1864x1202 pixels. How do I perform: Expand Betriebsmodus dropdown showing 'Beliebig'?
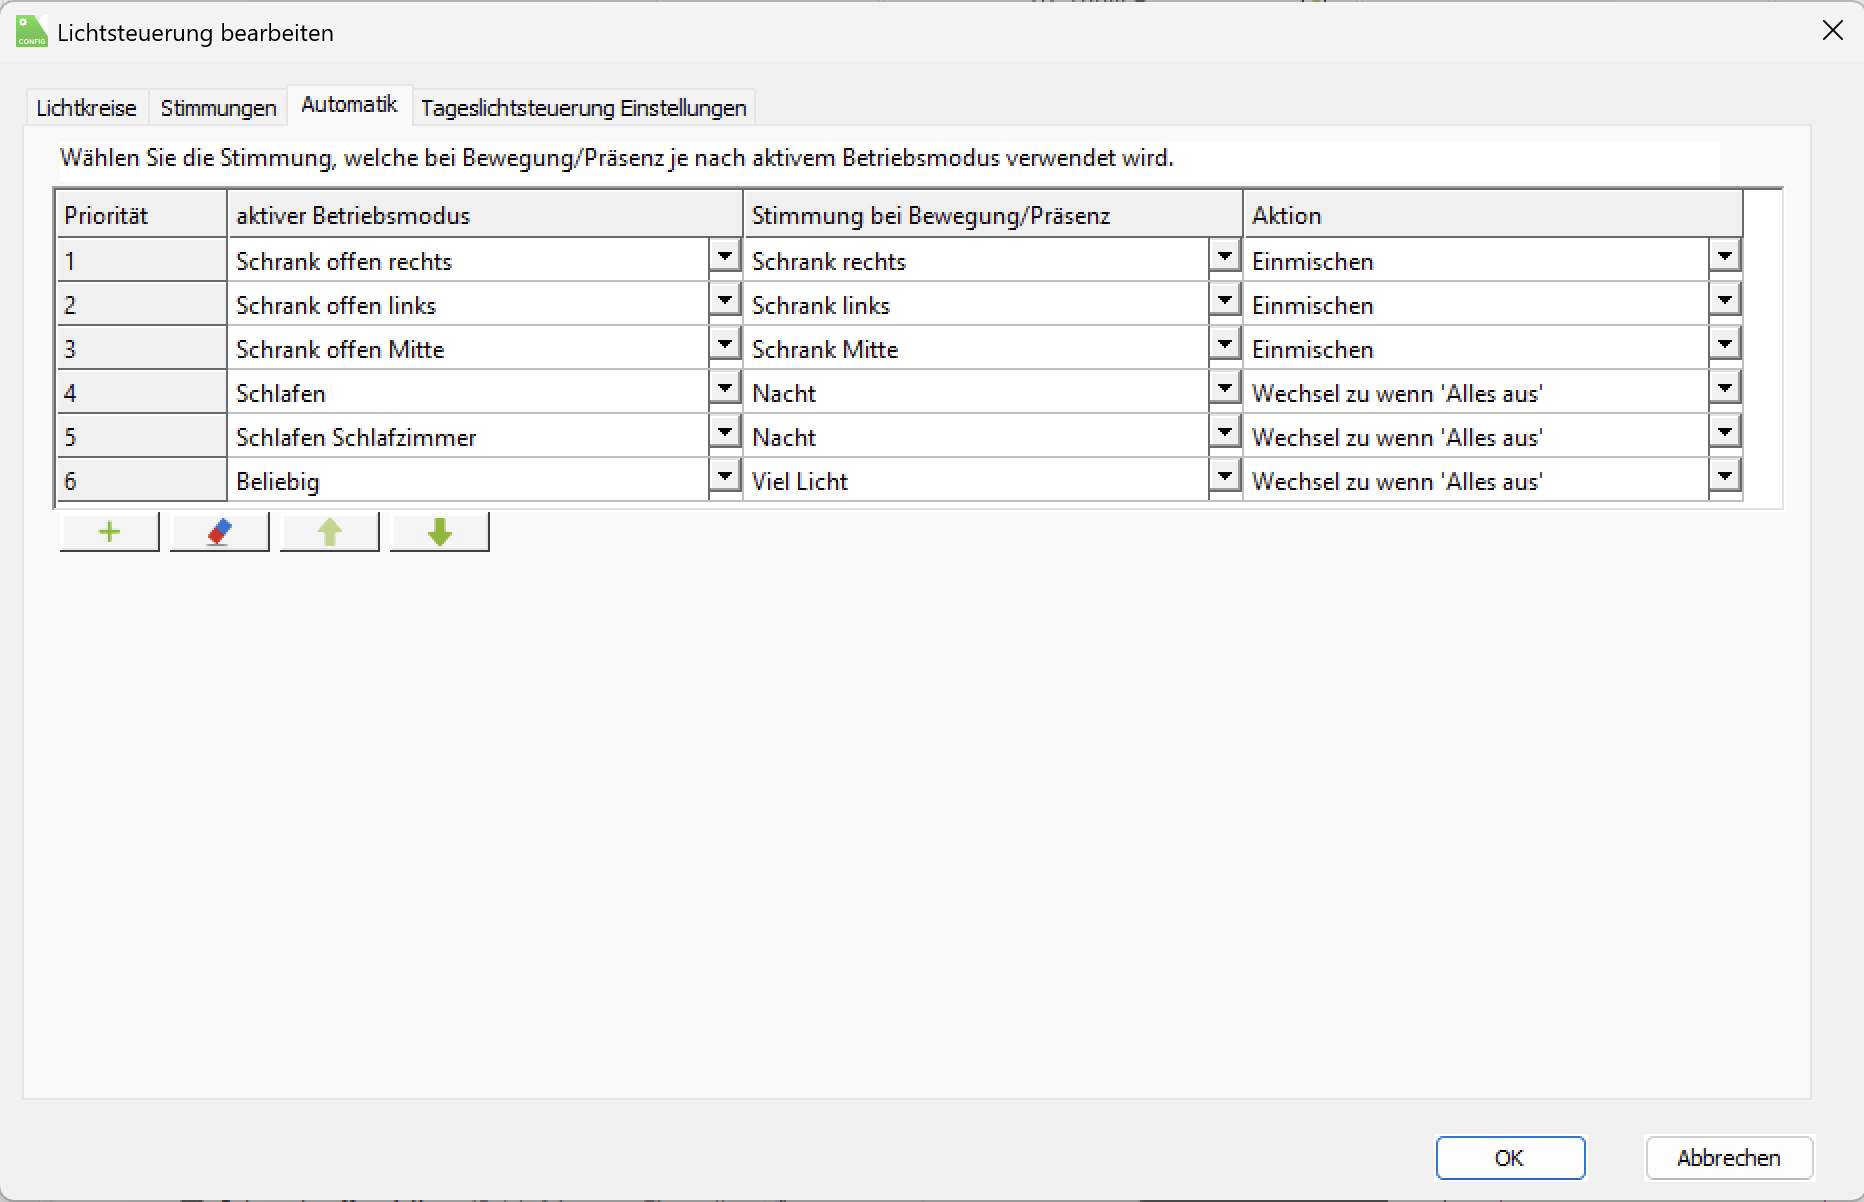[724, 476]
